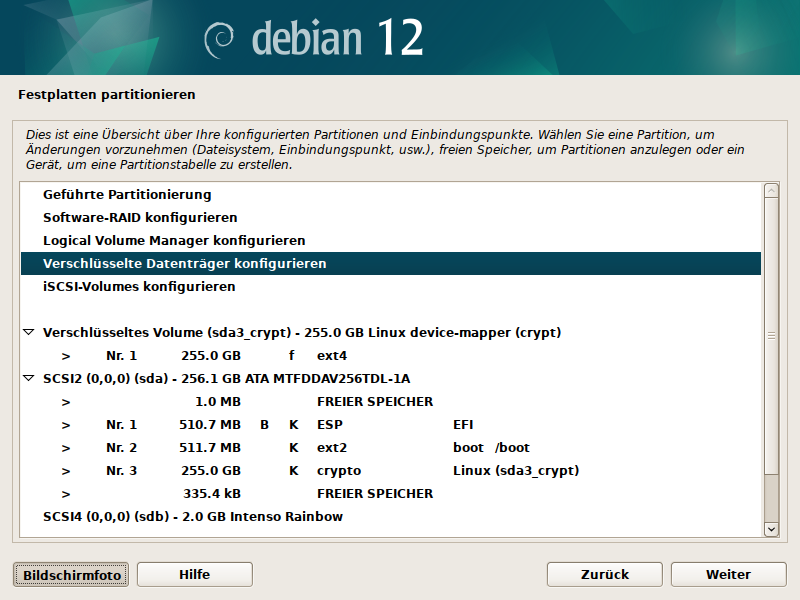Choose Verschlüsselte Datenträger konfigurieren
800x600 pixels.
click(185, 263)
